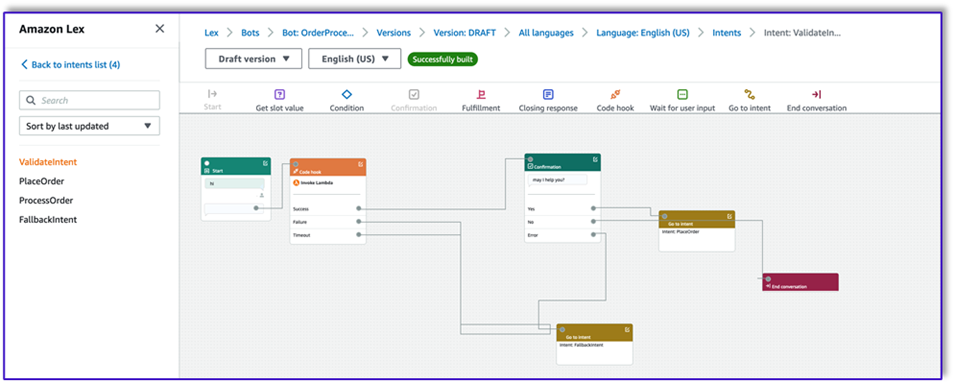Click the Timeout output port of Code hook
The image size is (954, 384).
click(358, 234)
